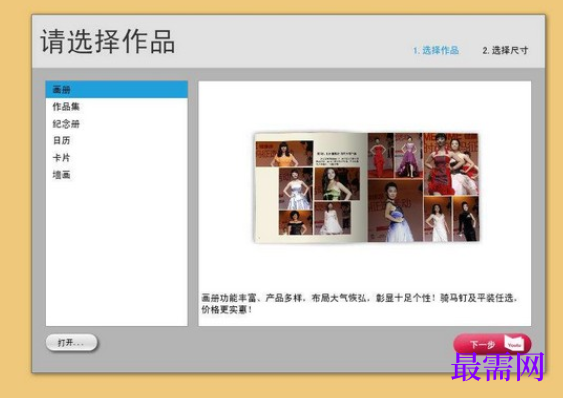
Task: Choose 日历 from the list
Action: tap(116, 140)
